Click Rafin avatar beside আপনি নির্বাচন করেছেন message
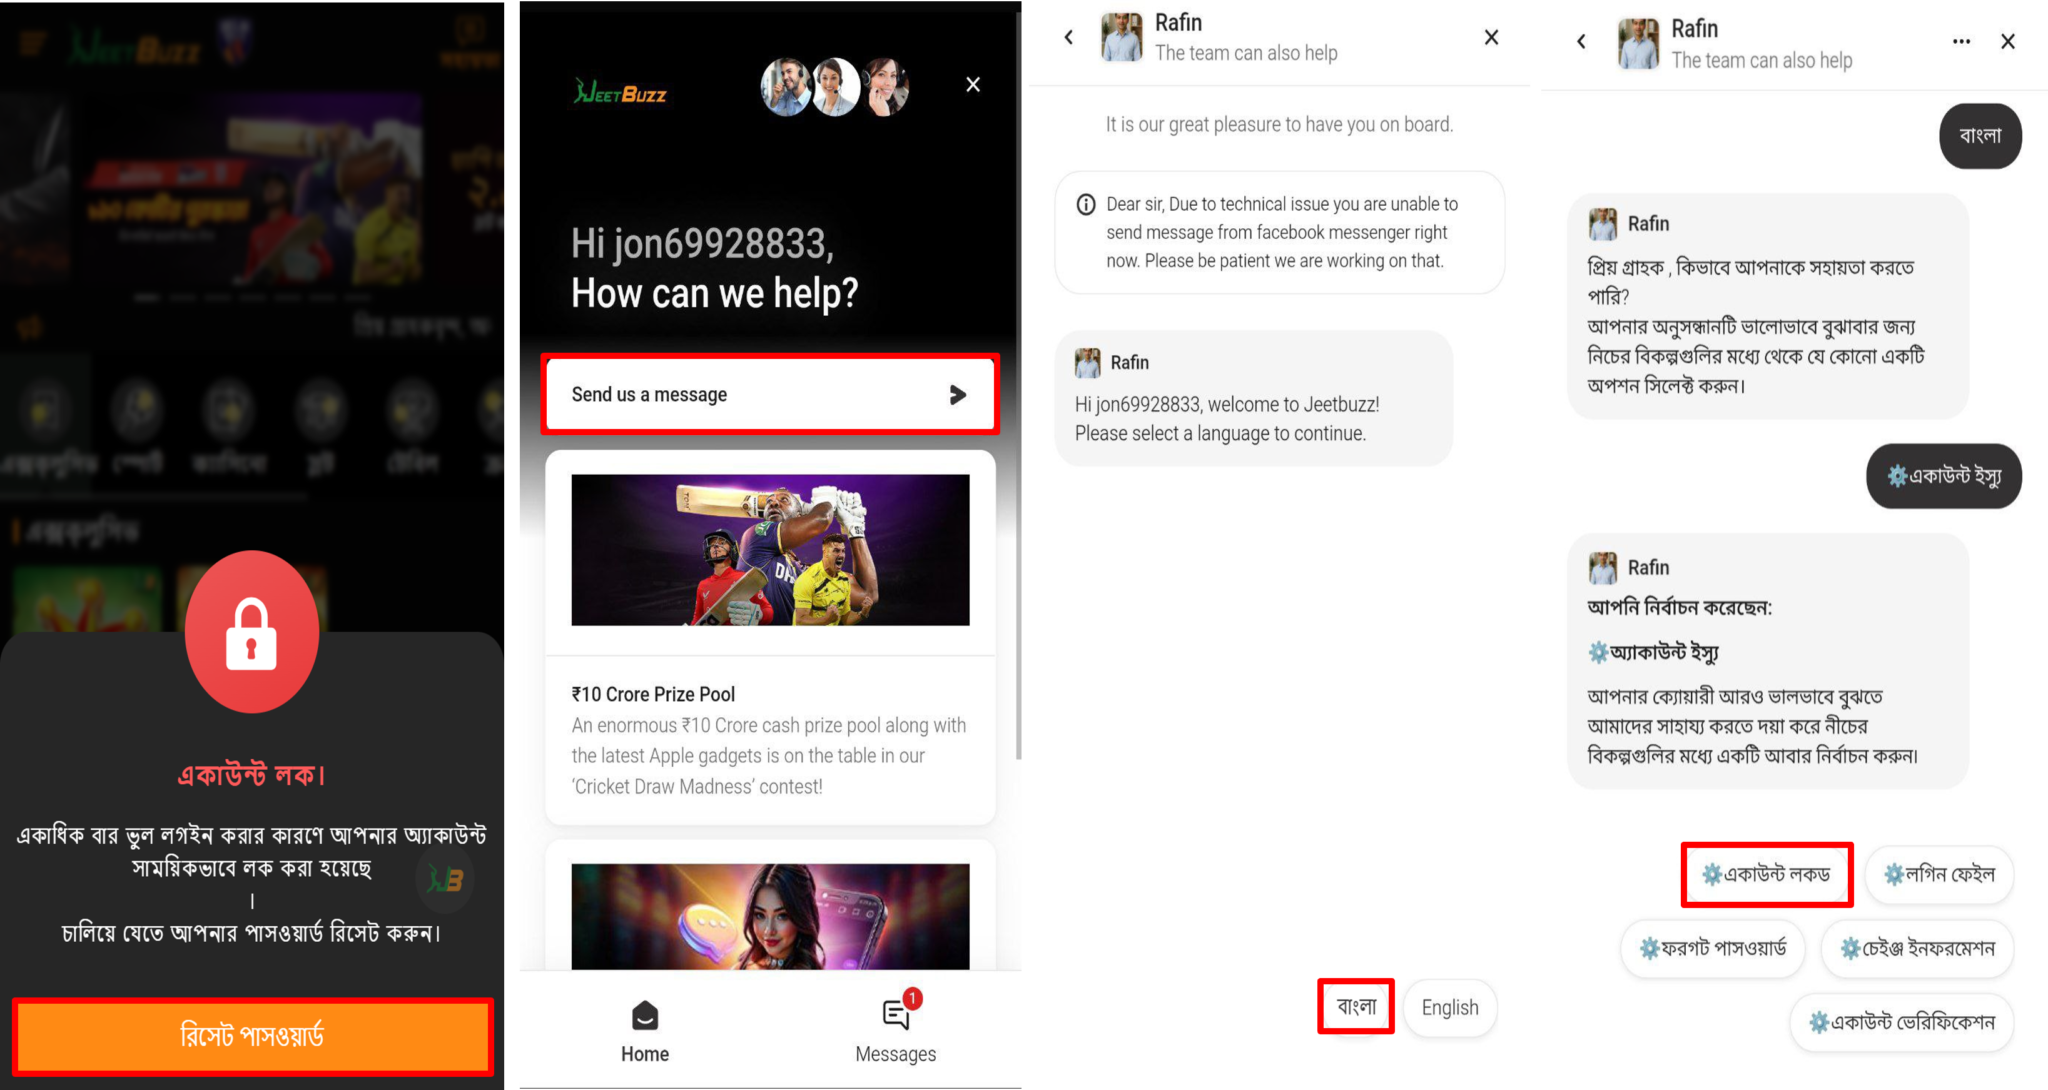The height and width of the screenshot is (1090, 2048). (1603, 567)
